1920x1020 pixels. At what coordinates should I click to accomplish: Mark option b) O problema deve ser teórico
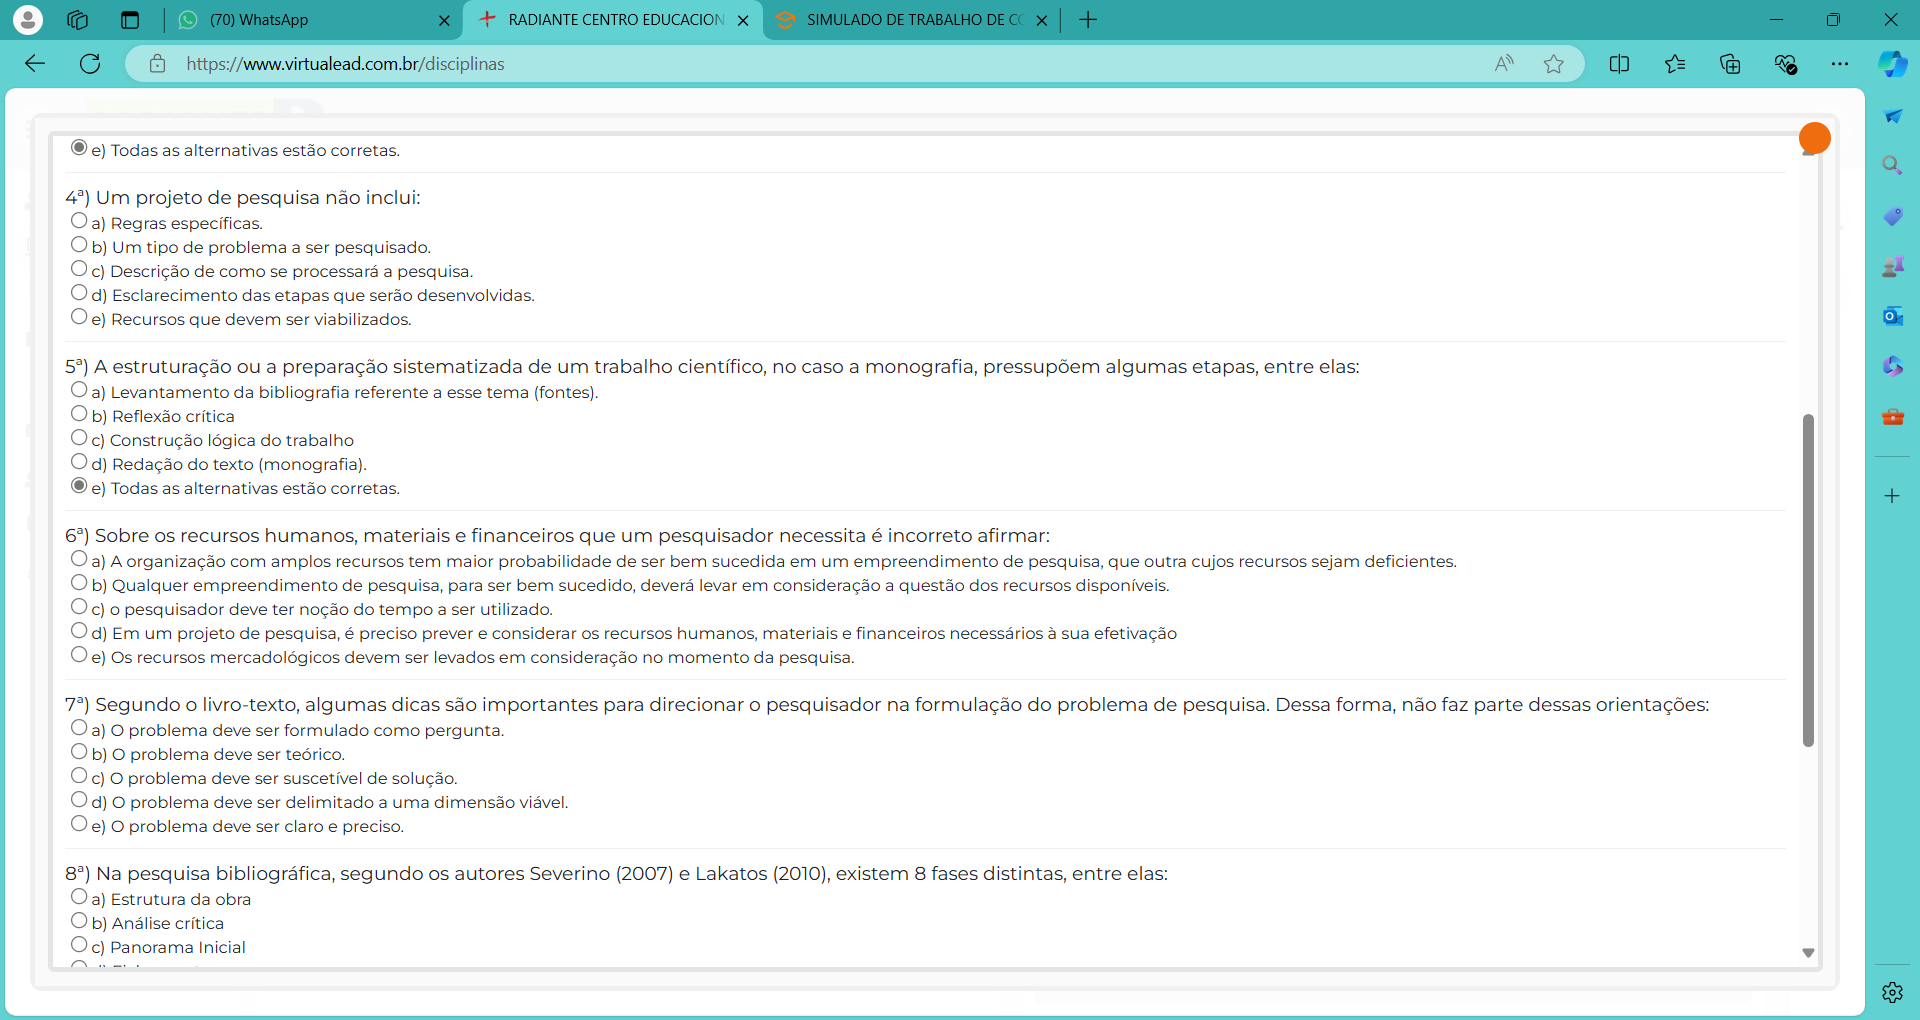pos(79,752)
